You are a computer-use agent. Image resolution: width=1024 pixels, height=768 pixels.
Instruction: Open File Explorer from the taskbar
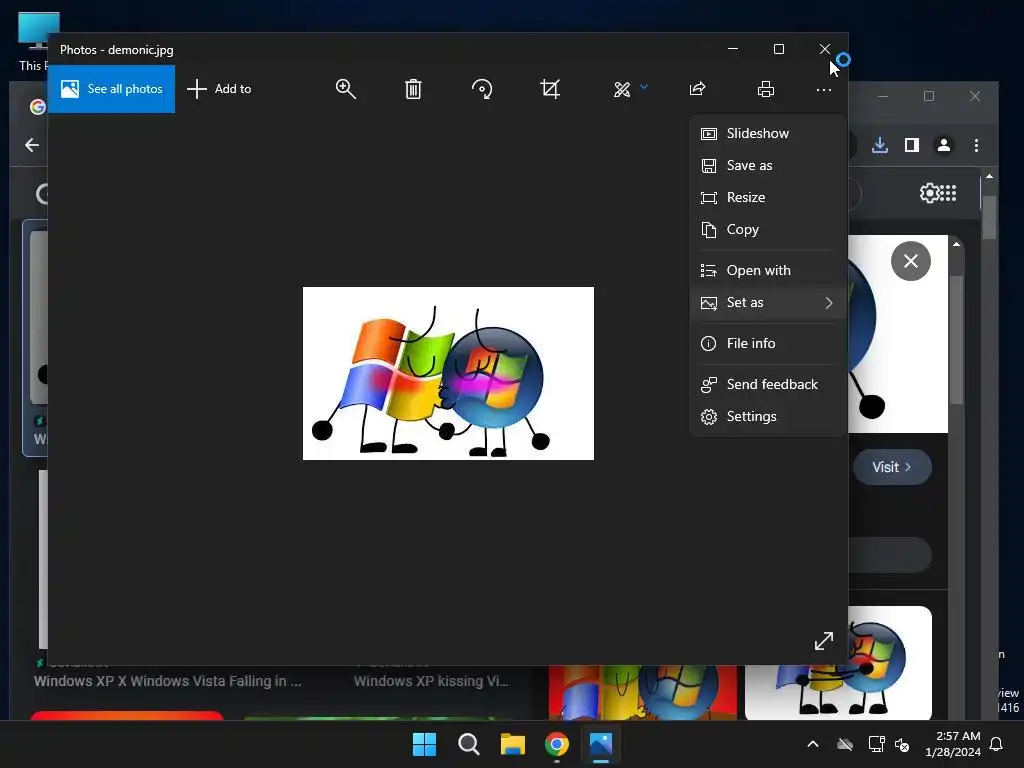click(513, 744)
